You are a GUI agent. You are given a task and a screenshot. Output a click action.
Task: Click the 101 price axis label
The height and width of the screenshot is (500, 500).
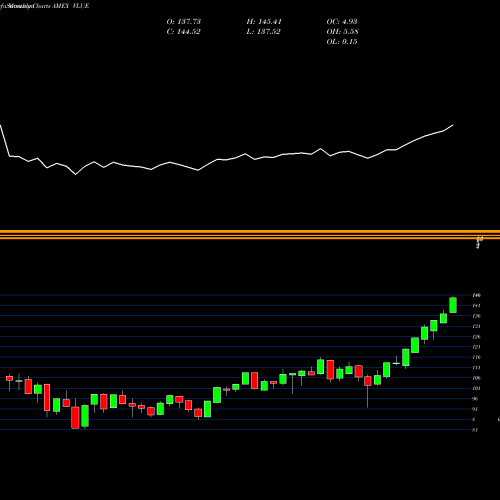click(476, 388)
